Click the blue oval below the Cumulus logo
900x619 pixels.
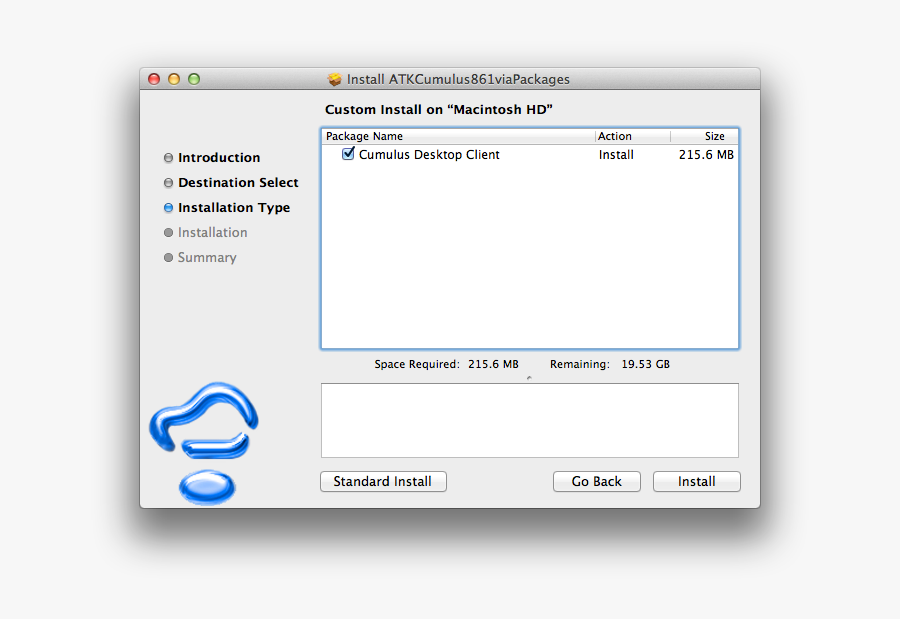pos(206,489)
